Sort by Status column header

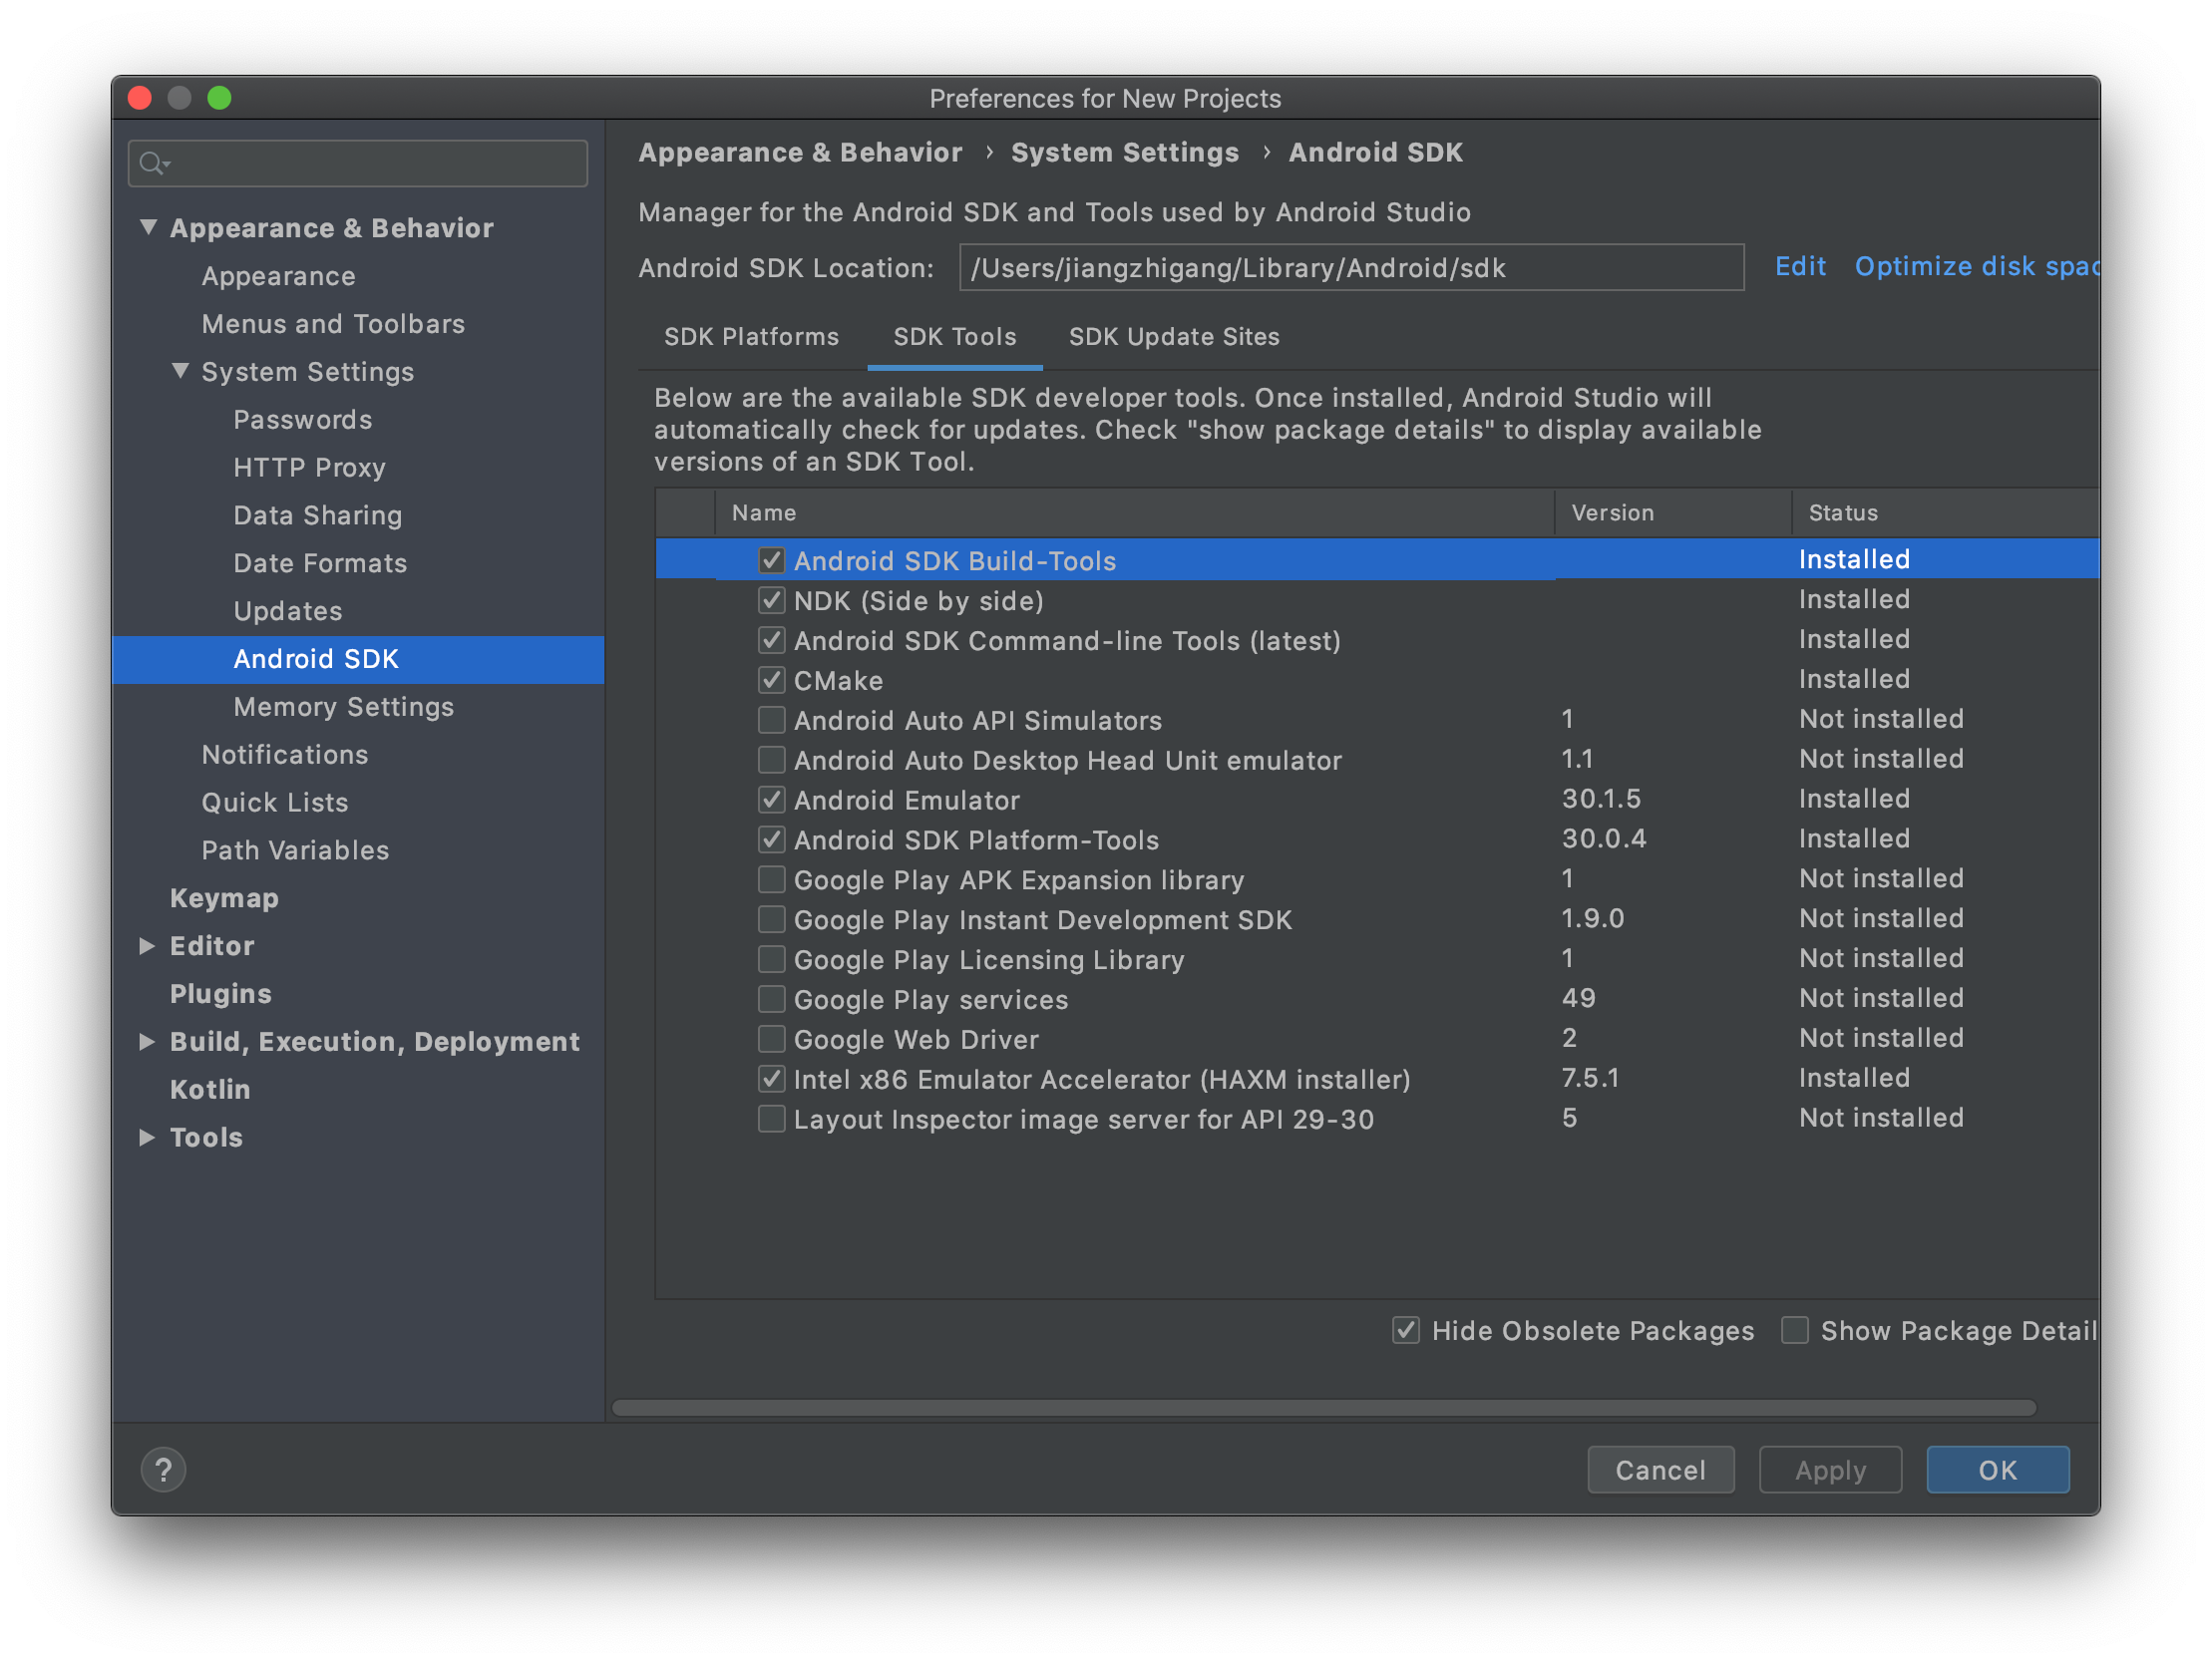pyautogui.click(x=1945, y=512)
